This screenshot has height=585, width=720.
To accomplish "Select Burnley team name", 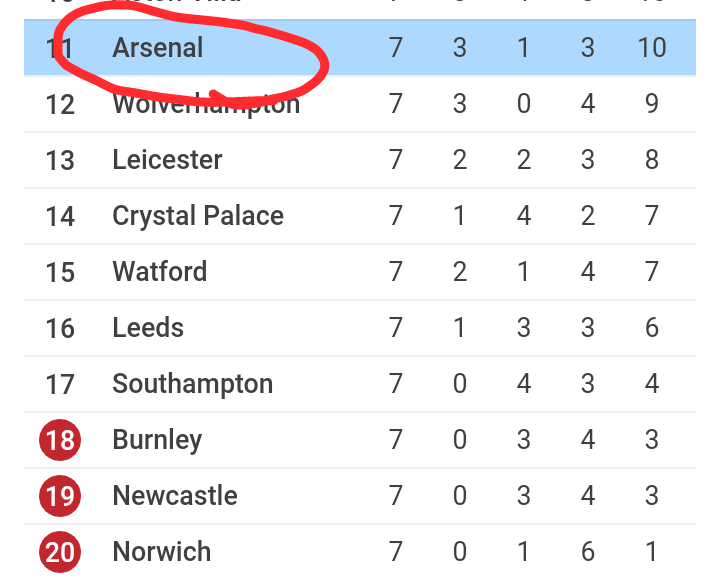I will tap(157, 440).
